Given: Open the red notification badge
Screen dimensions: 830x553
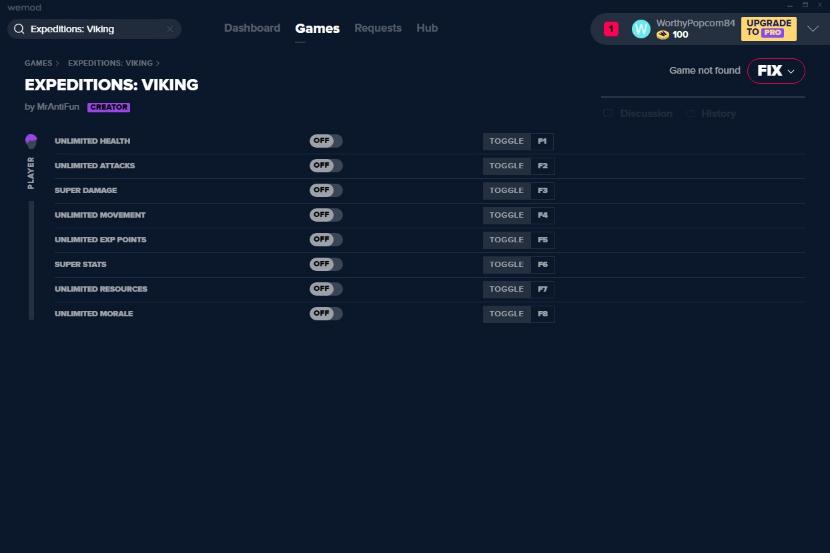Looking at the screenshot, I should pyautogui.click(x=611, y=29).
